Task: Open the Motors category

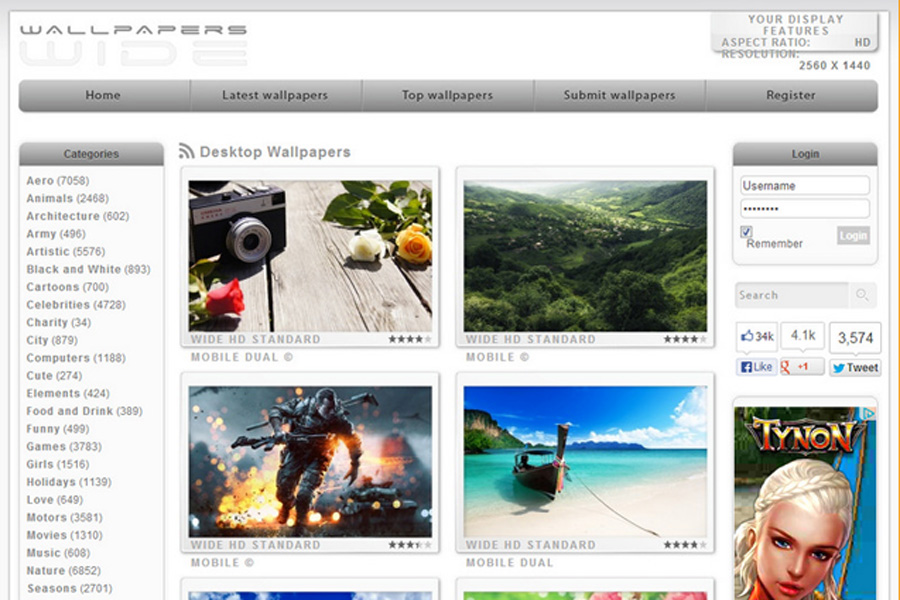Action: point(64,517)
